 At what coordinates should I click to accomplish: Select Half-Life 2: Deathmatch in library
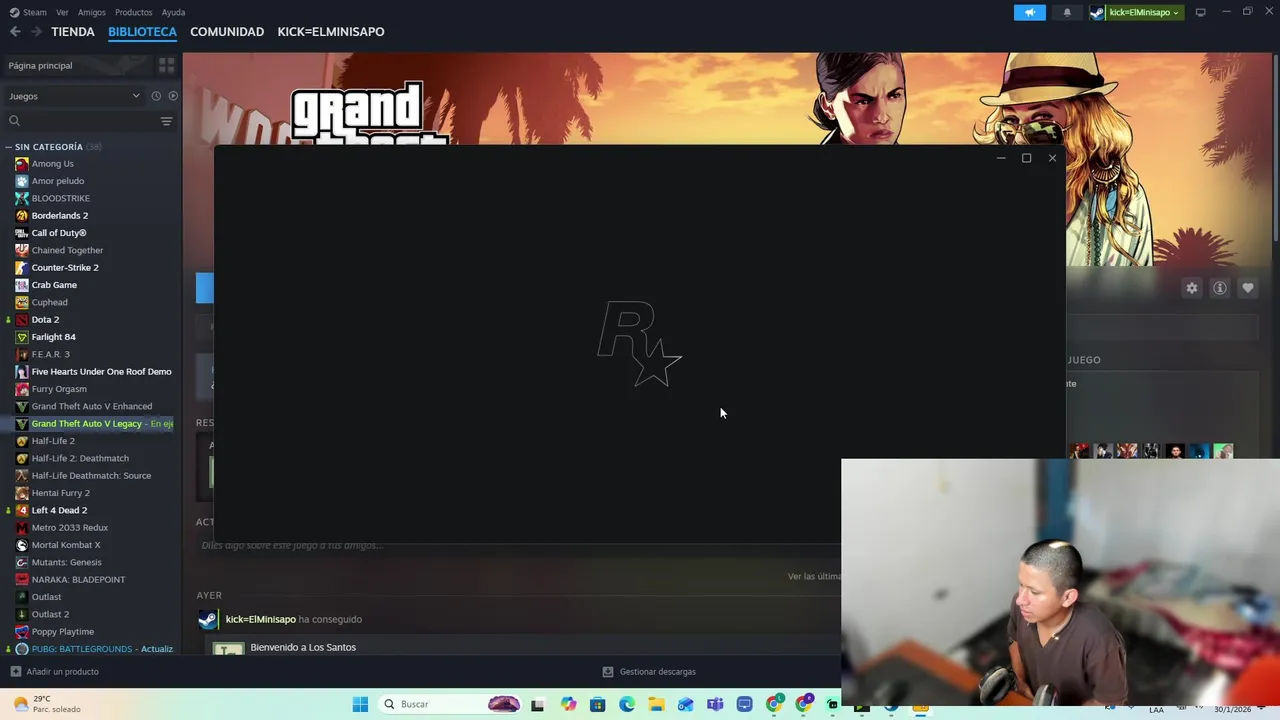80,458
